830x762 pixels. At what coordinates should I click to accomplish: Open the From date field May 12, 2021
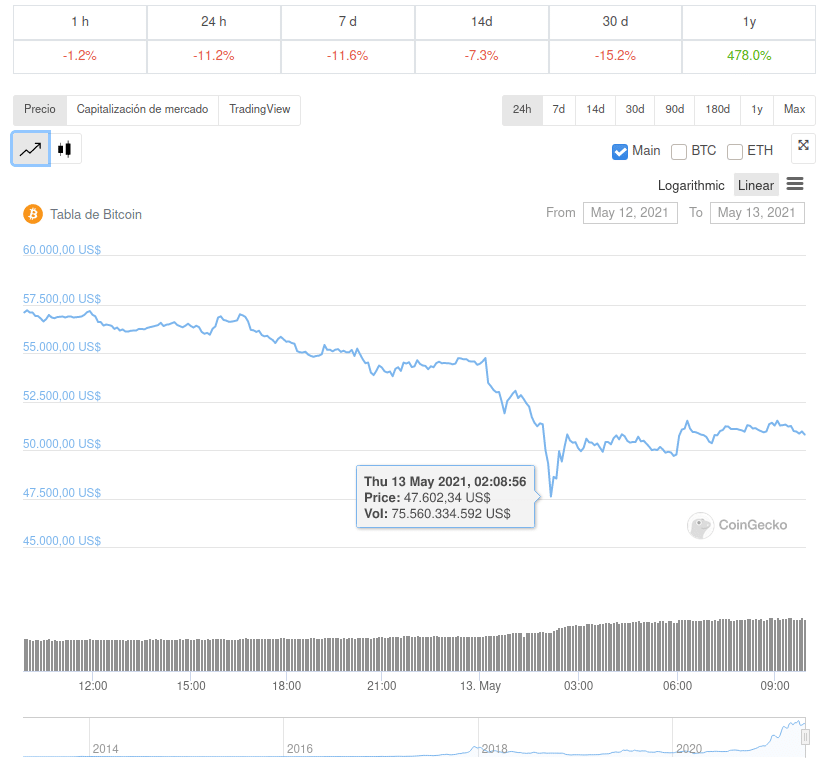pyautogui.click(x=629, y=212)
